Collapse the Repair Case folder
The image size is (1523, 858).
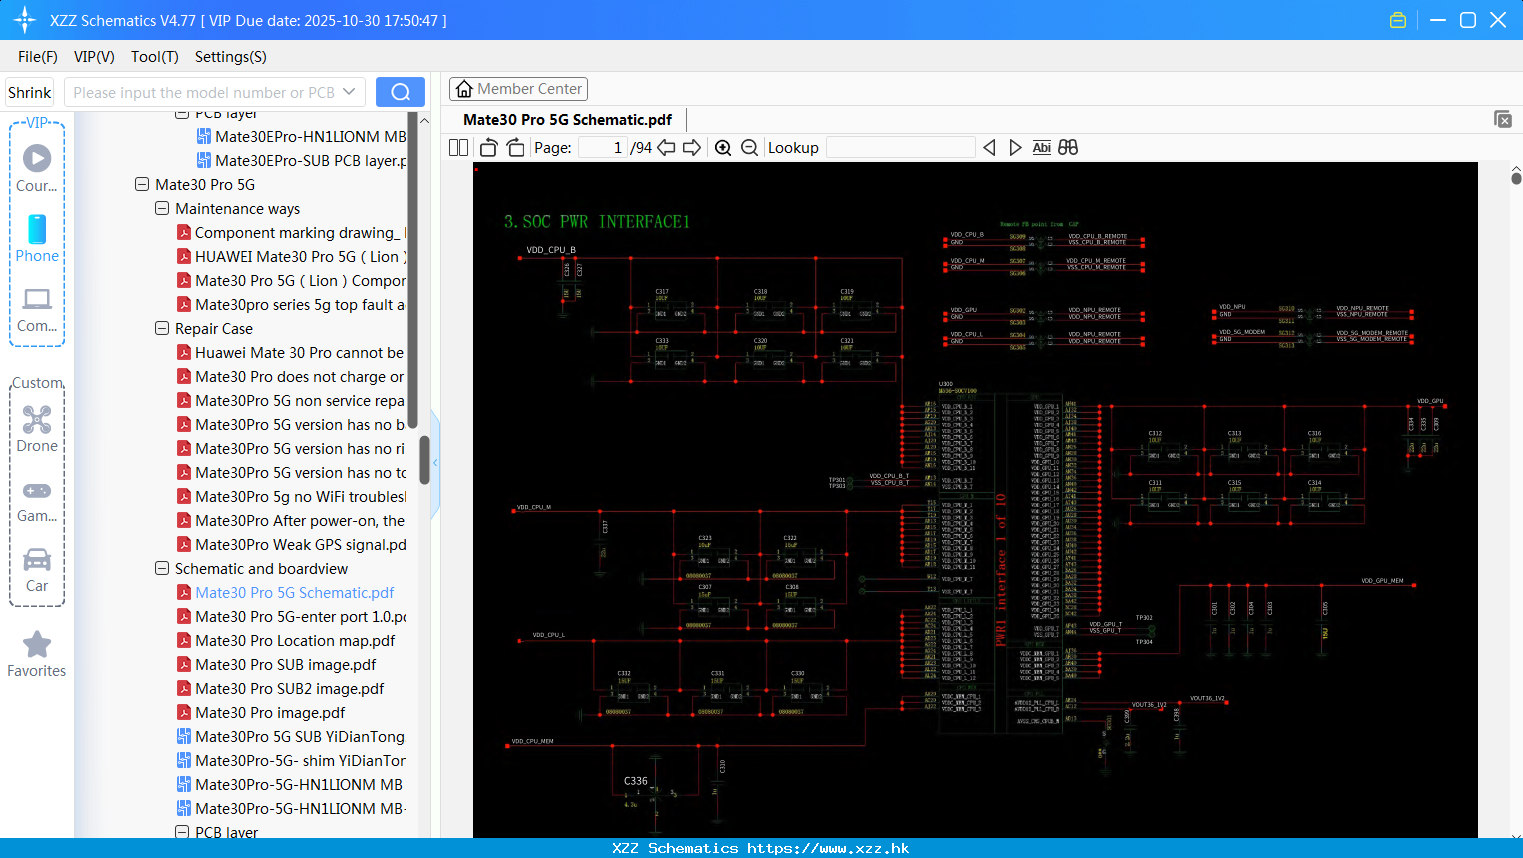(x=162, y=328)
